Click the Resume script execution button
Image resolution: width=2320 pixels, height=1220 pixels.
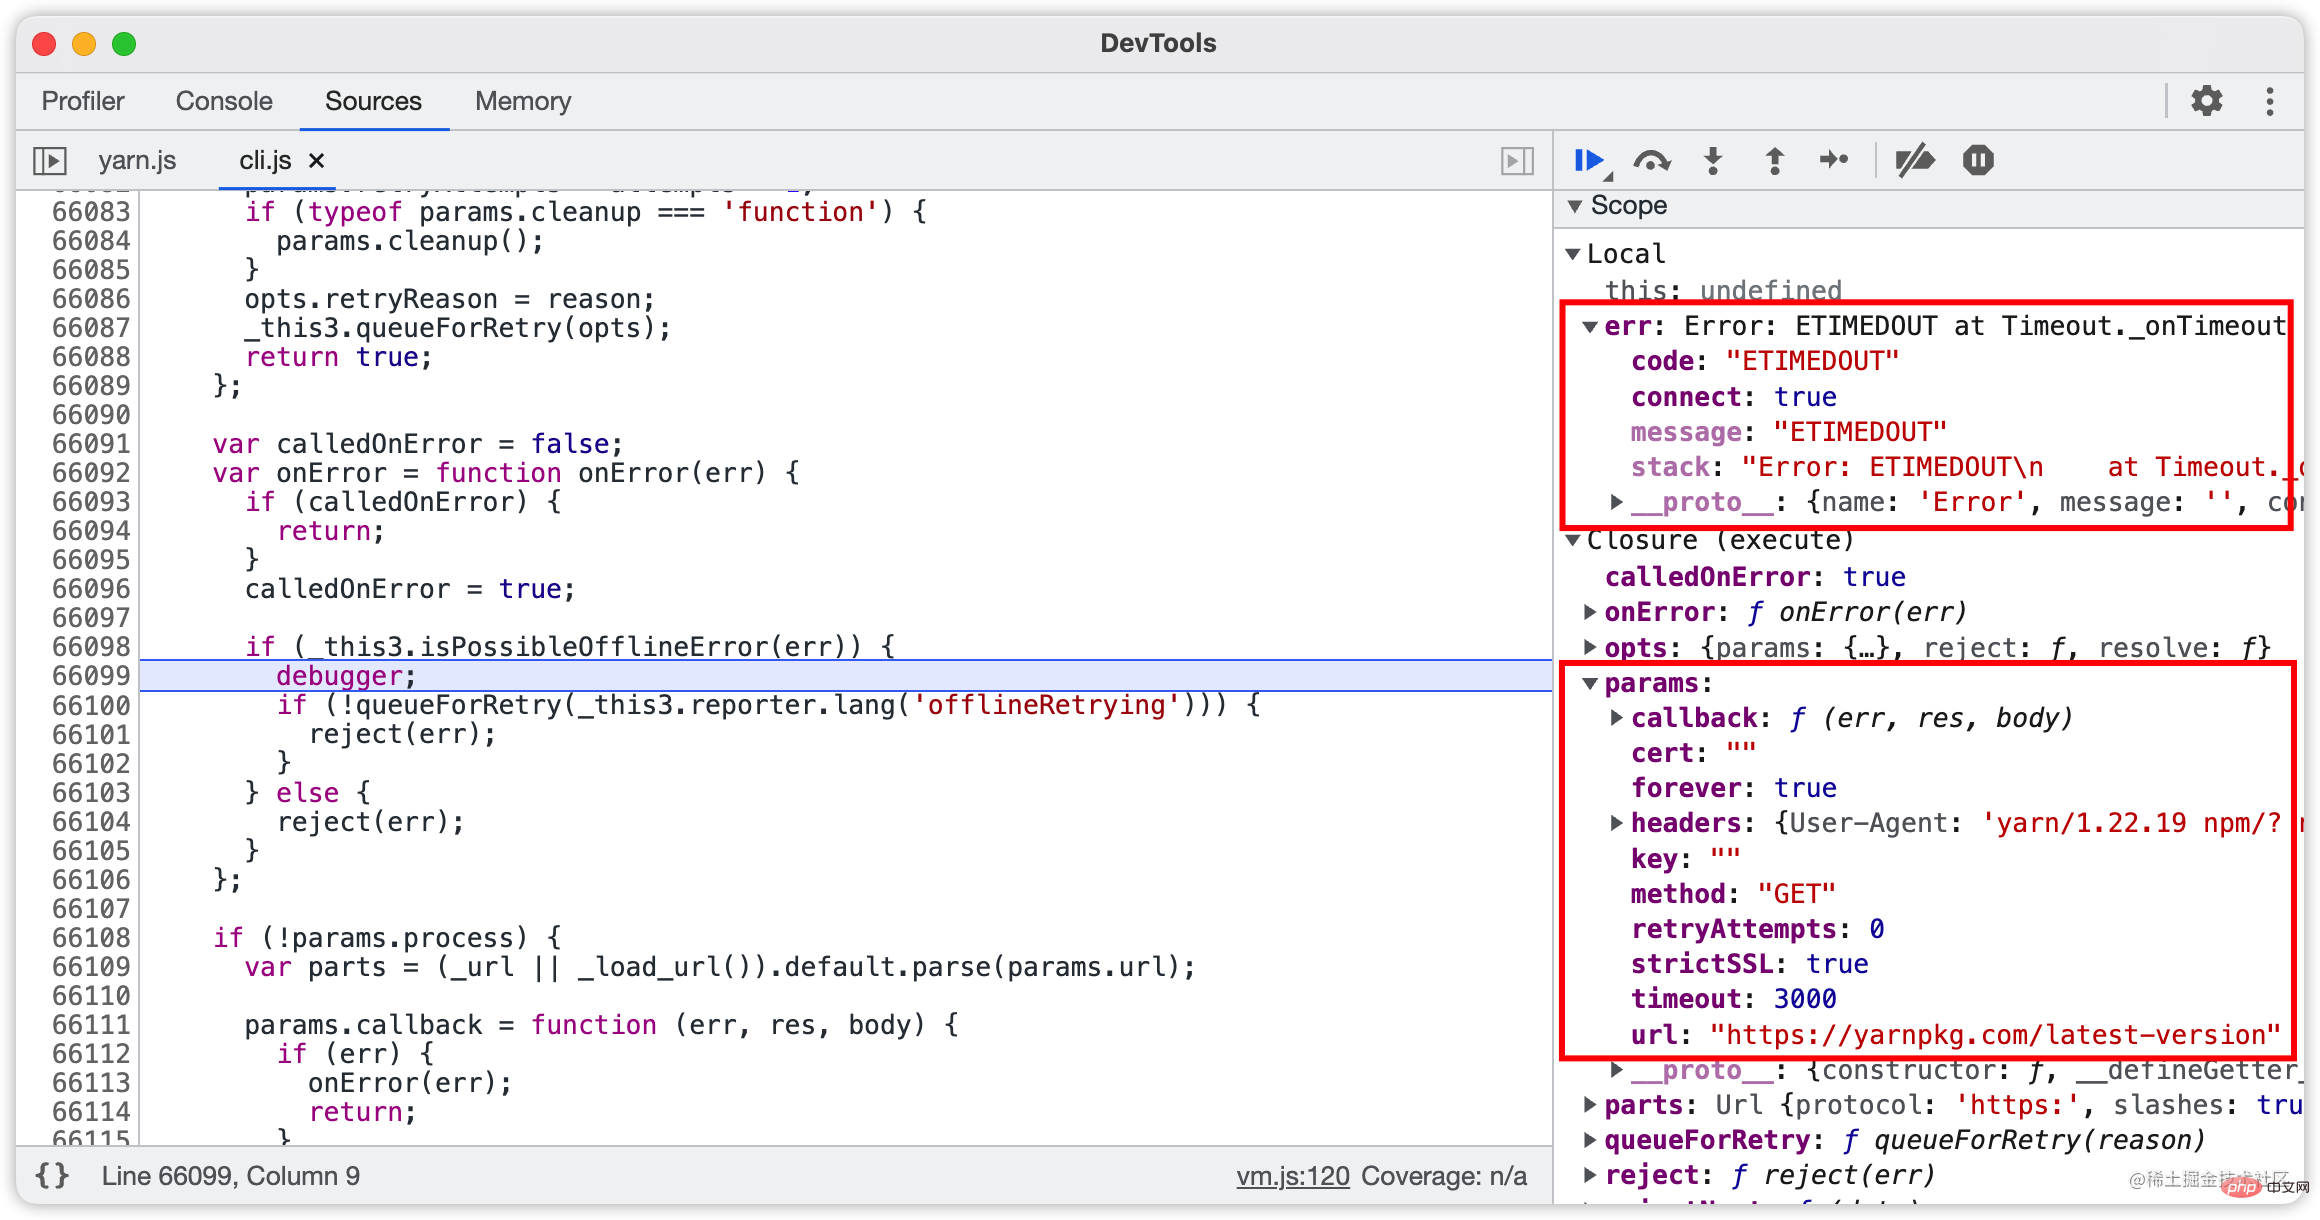(1593, 161)
